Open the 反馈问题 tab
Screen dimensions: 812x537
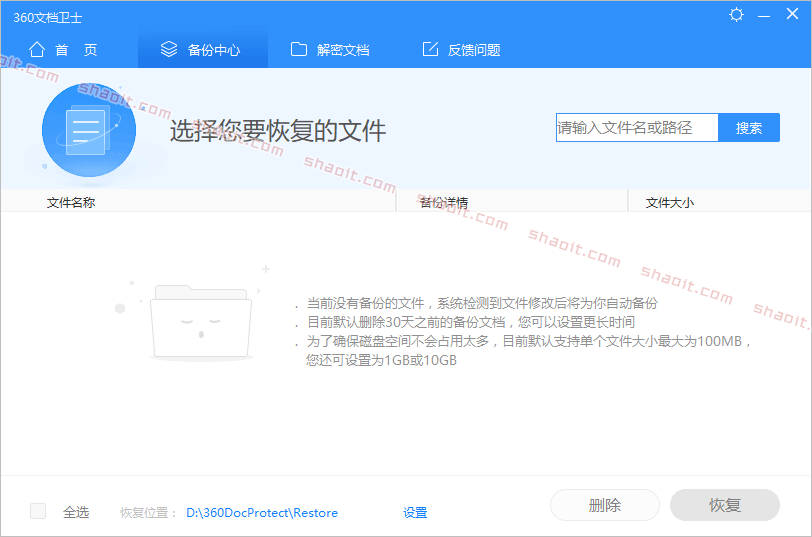point(461,50)
